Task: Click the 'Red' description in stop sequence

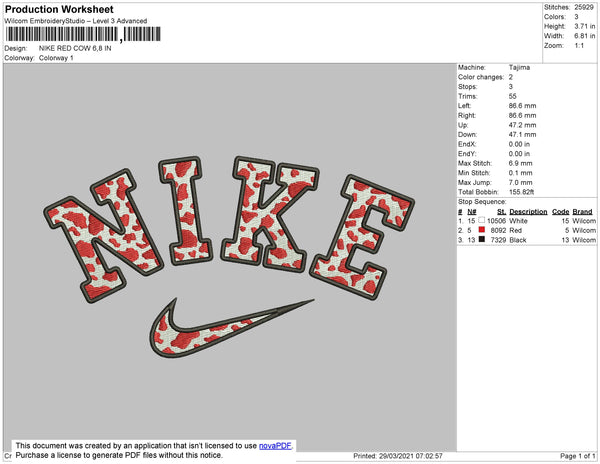Action: click(515, 230)
